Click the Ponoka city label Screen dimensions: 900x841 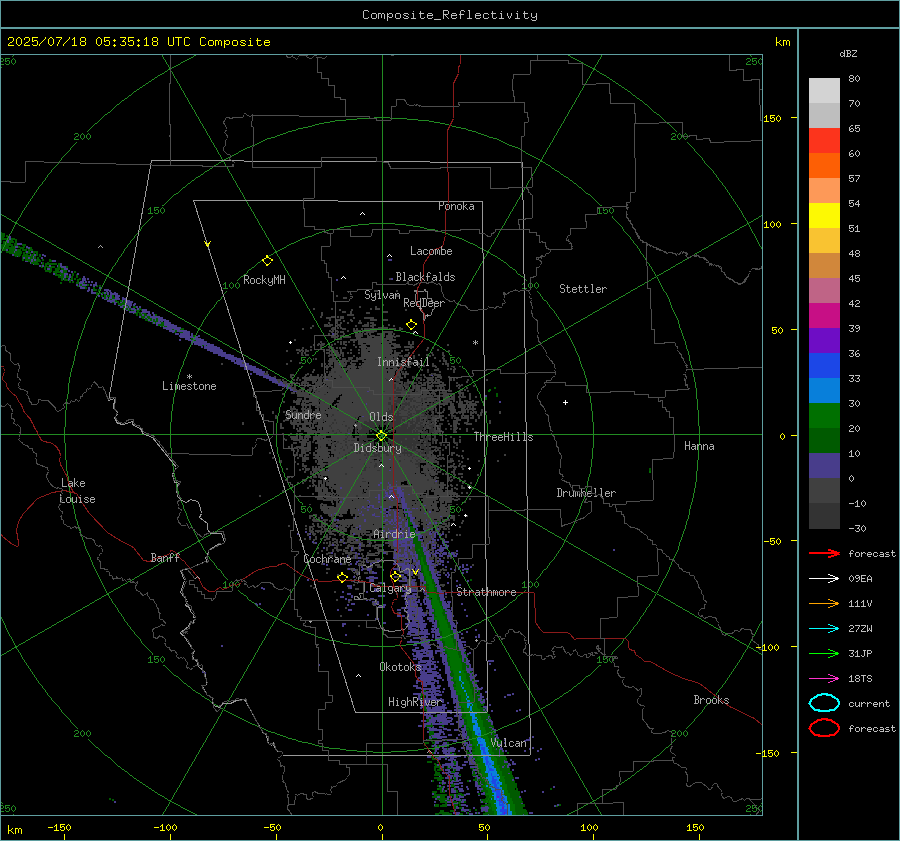[x=456, y=206]
